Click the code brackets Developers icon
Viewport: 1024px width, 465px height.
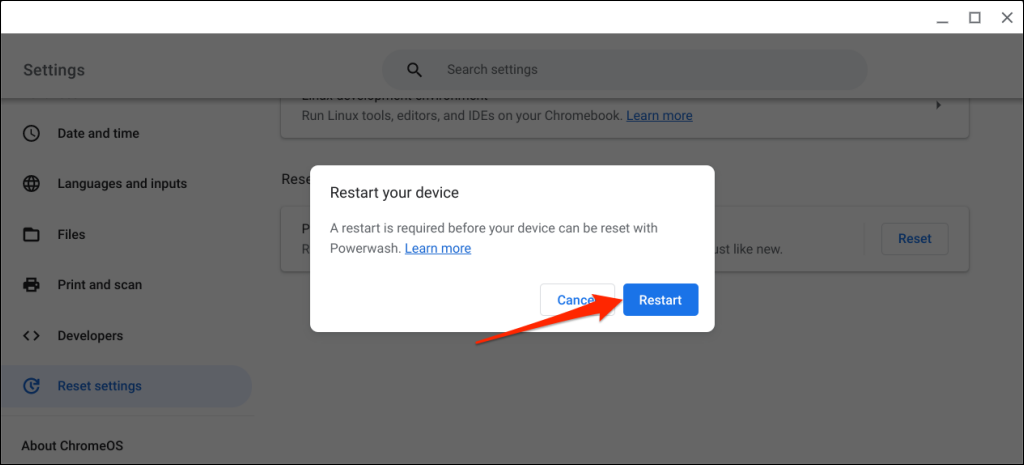(x=32, y=336)
